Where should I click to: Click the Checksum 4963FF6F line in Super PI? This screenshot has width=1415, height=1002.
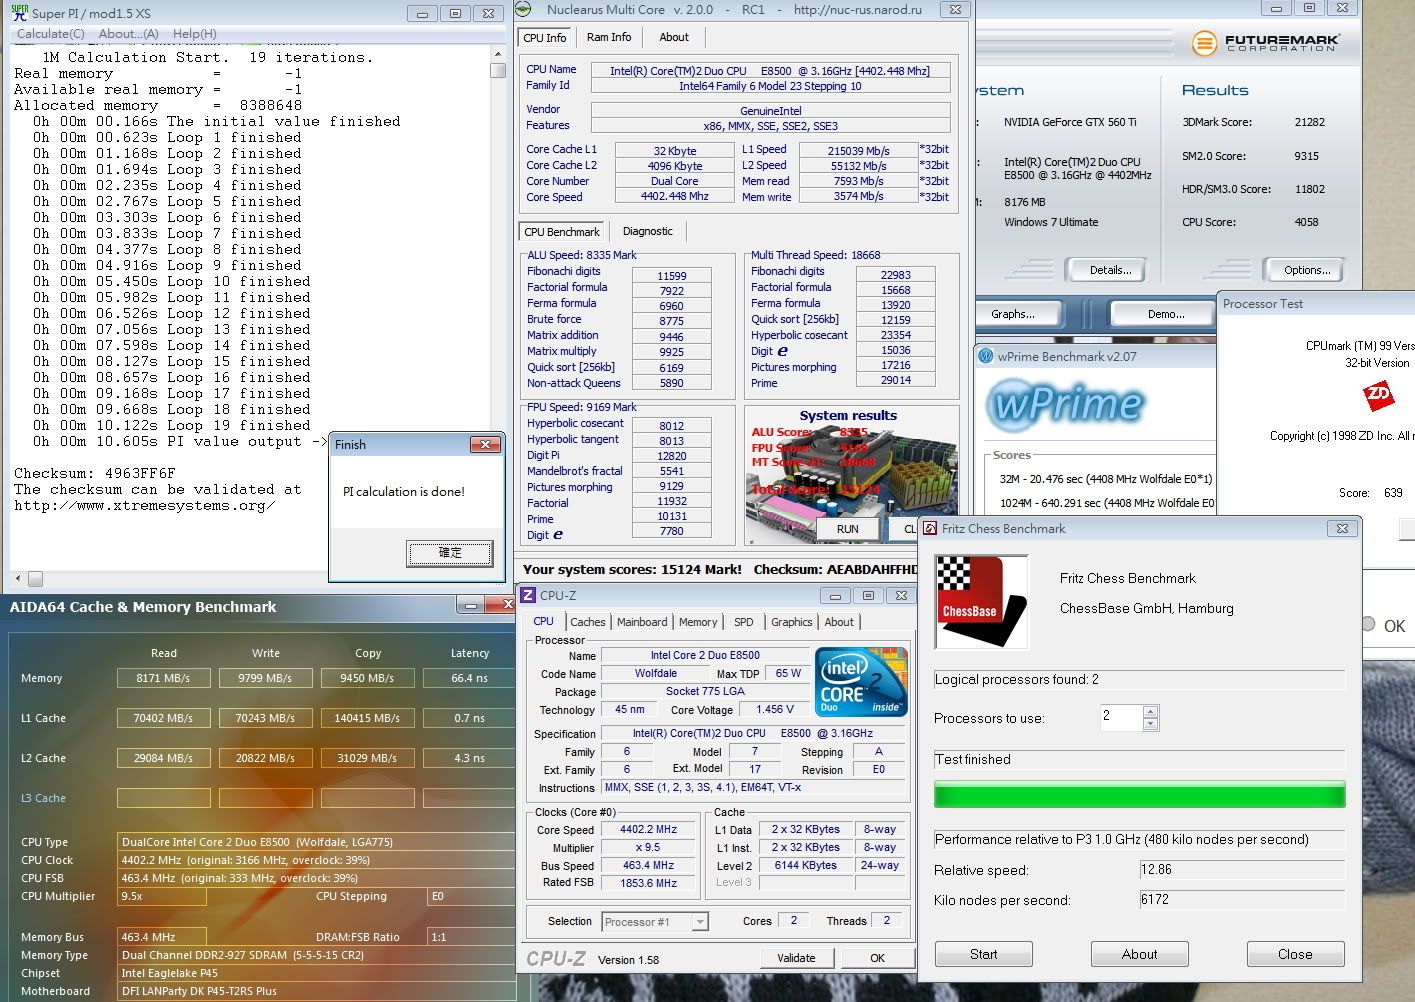click(x=94, y=473)
